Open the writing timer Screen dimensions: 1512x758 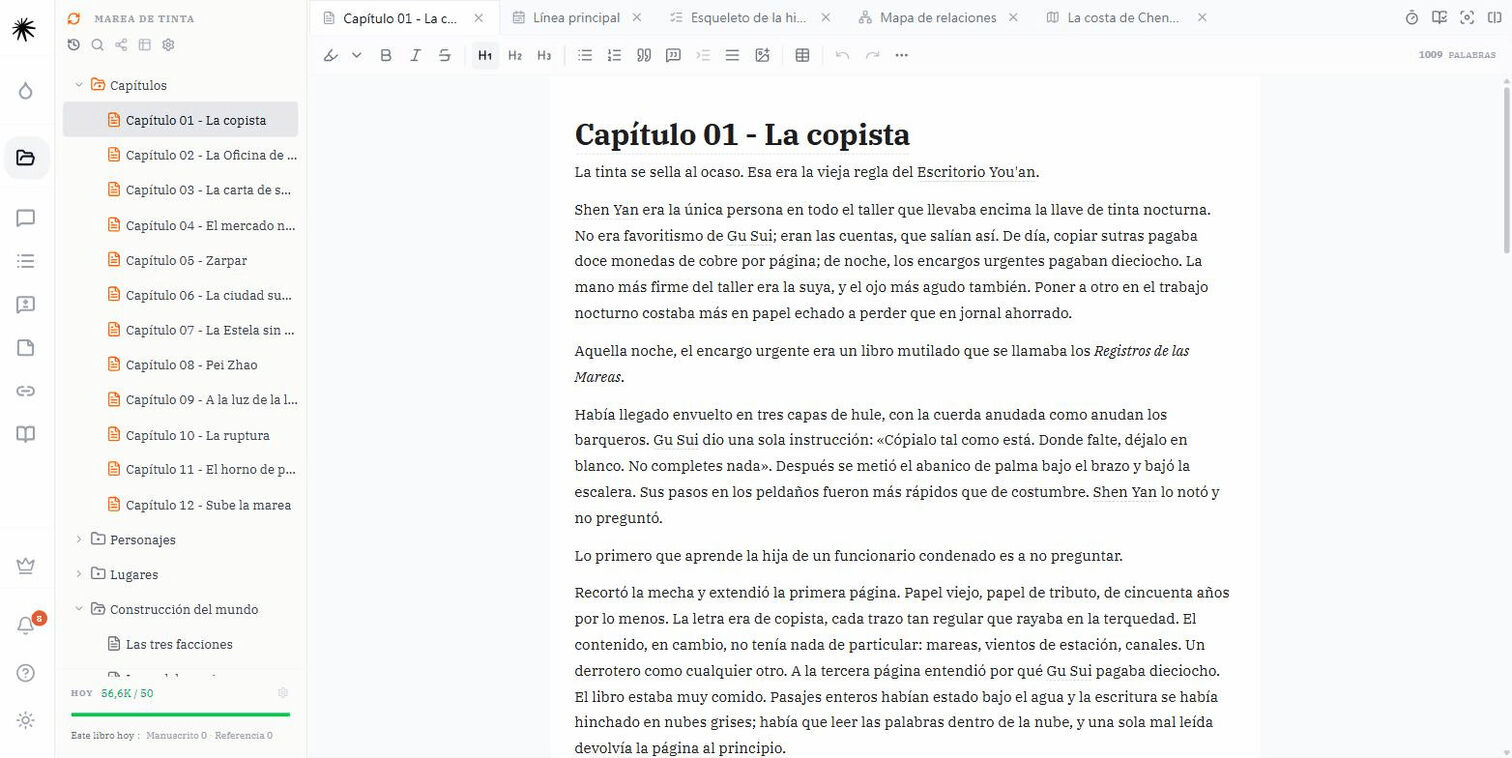click(x=1412, y=17)
